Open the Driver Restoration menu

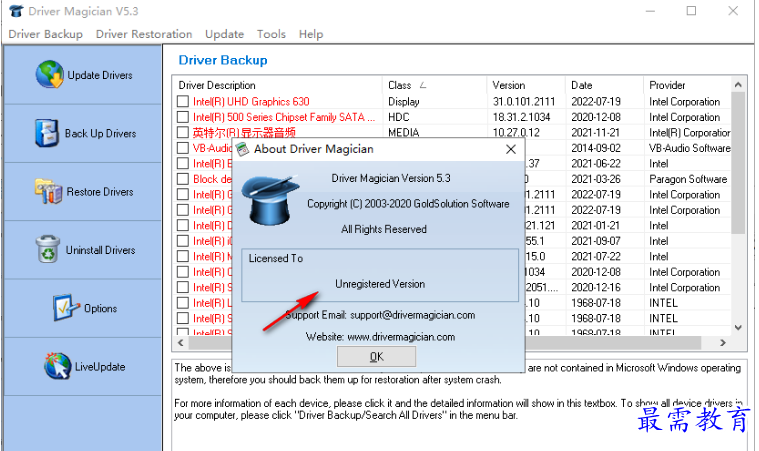click(x=144, y=34)
